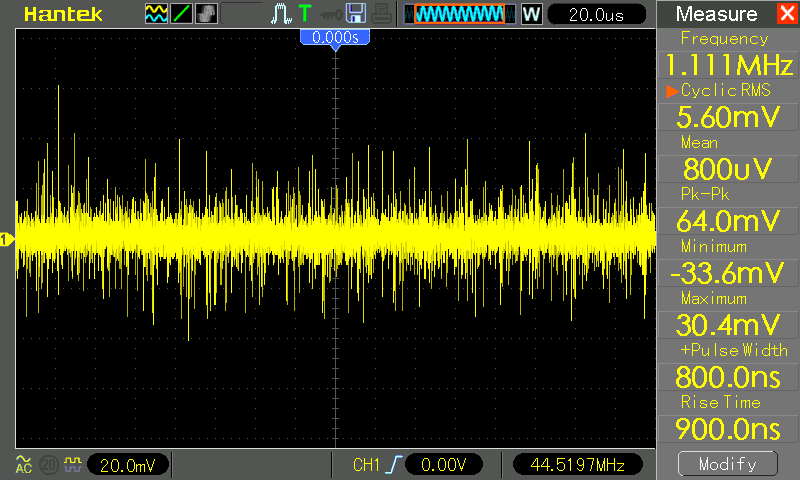Select the 20.0mV vertical scale readout
This screenshot has width=800, height=480.
(128, 465)
